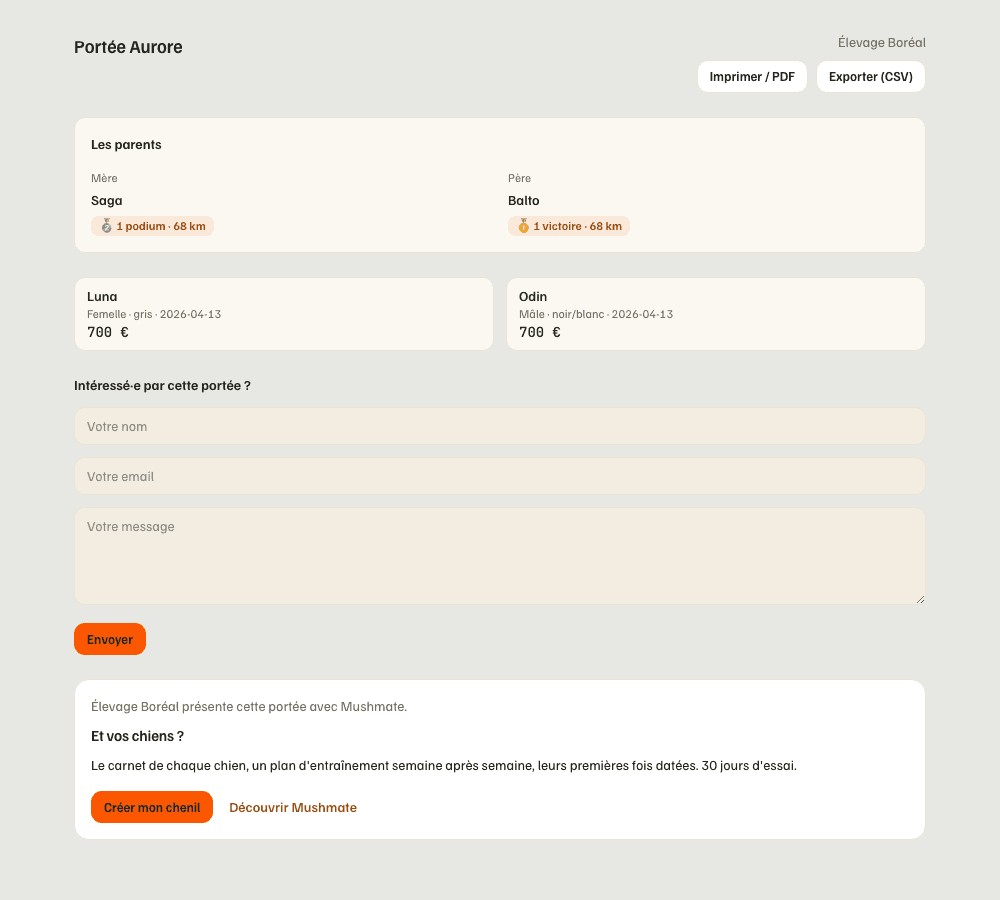Click the father's name Balto
1000x900 pixels.
coord(524,200)
